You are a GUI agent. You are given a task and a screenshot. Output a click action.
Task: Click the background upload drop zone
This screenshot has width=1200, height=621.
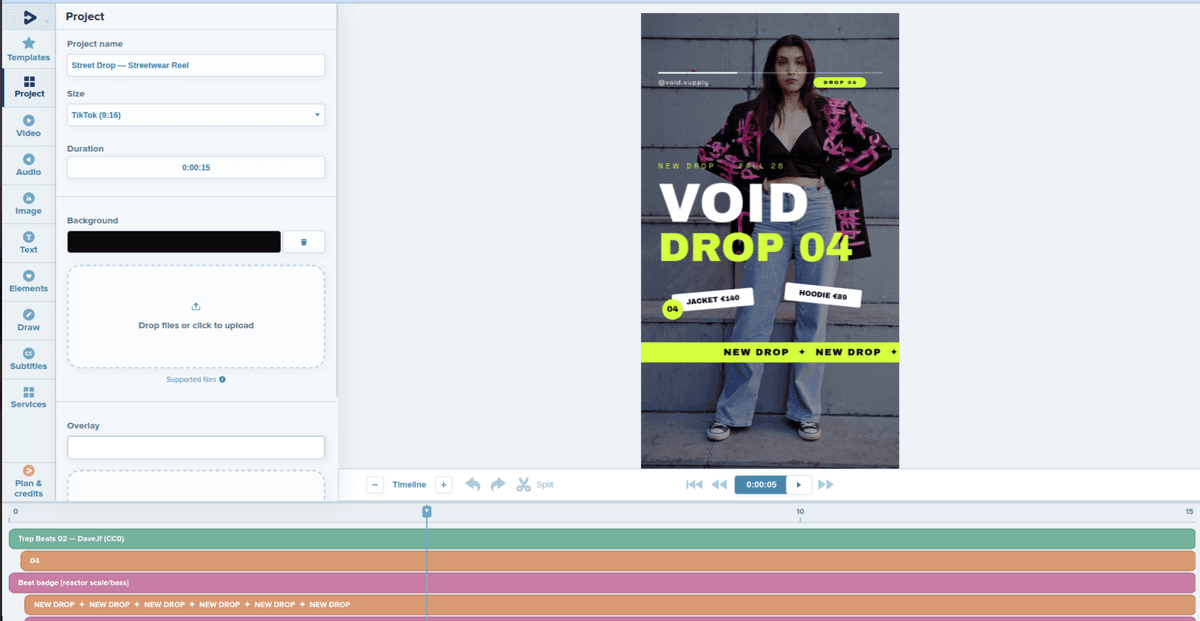196,317
